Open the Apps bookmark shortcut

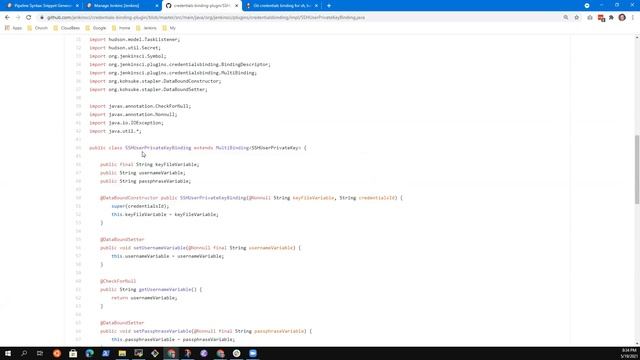(13, 28)
